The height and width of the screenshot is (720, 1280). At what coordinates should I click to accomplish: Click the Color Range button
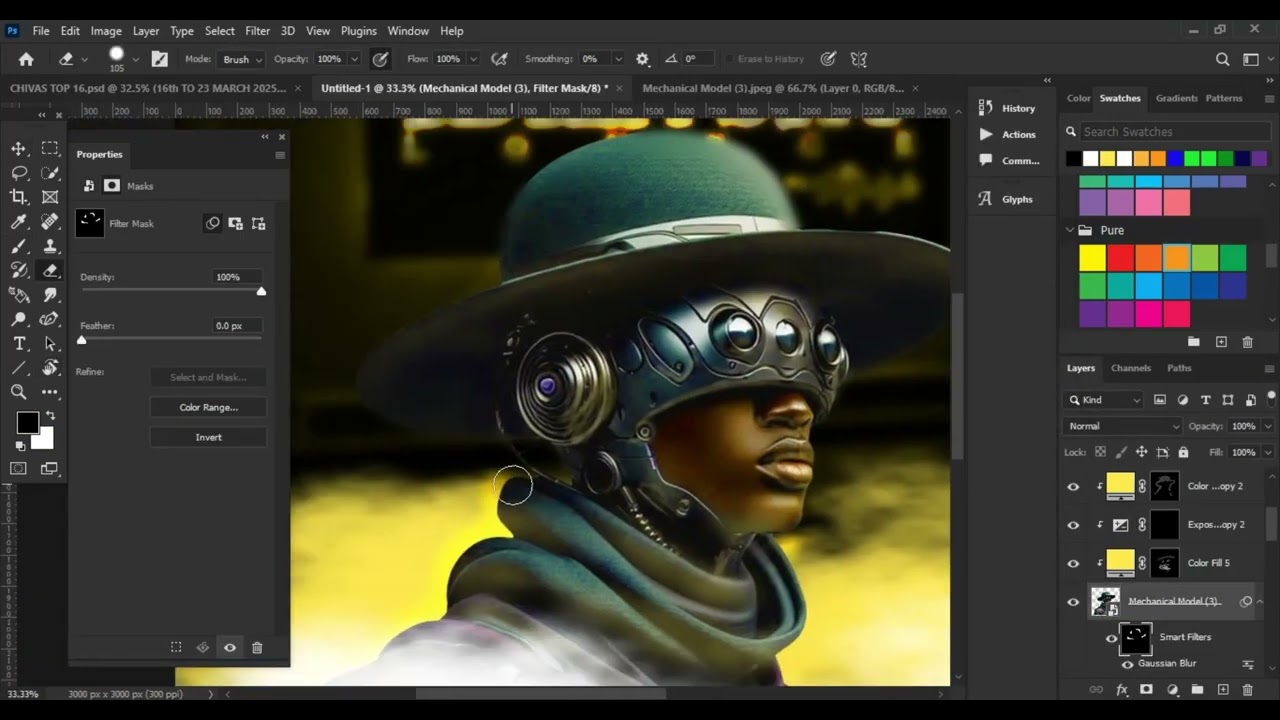click(x=208, y=407)
